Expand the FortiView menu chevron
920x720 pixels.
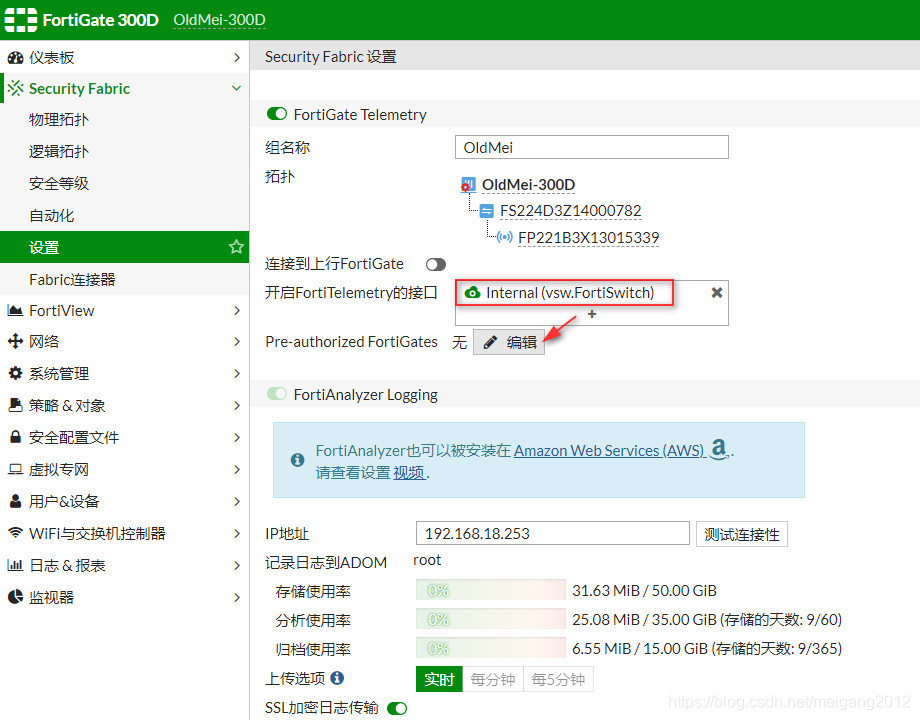pos(237,310)
